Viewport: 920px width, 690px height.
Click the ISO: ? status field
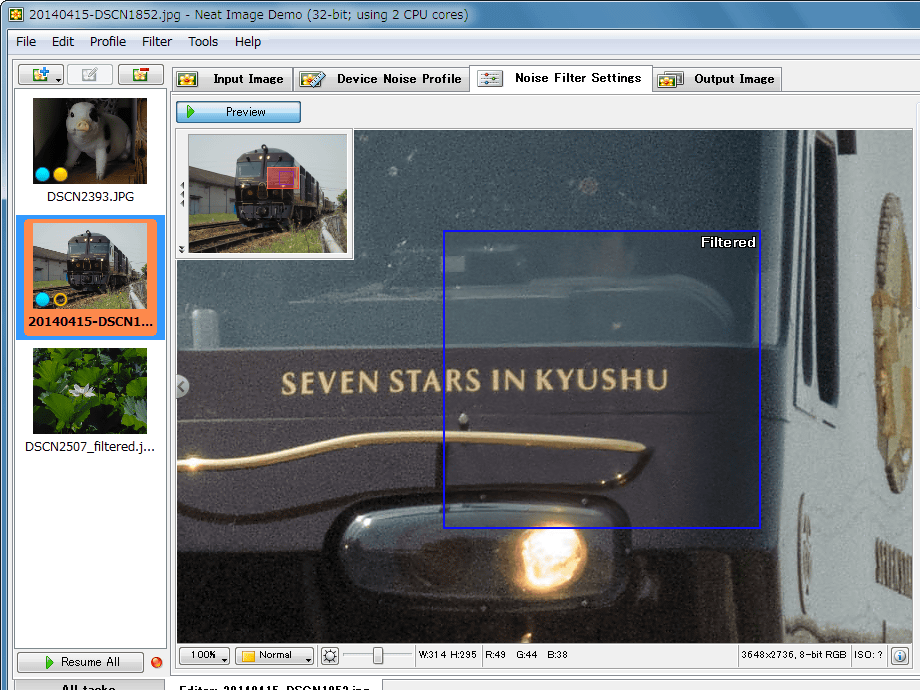[x=868, y=655]
